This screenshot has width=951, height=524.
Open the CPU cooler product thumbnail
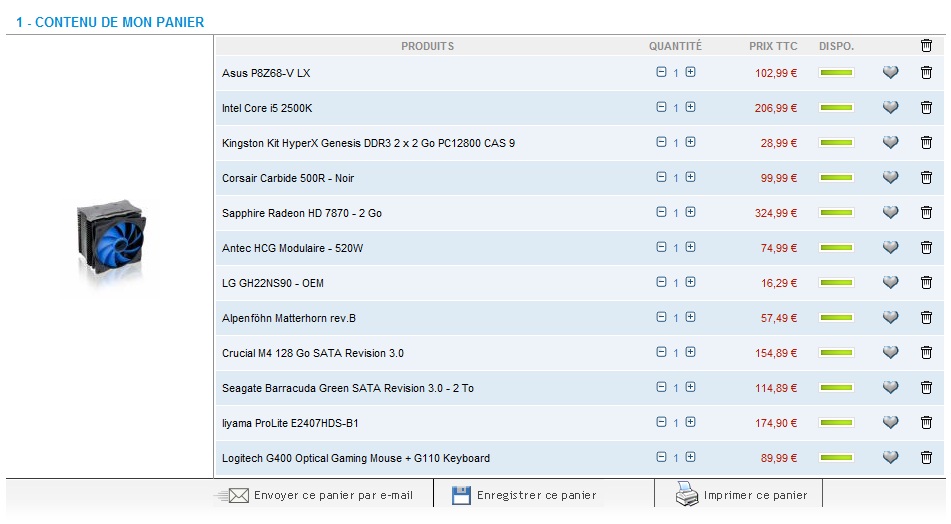point(110,240)
